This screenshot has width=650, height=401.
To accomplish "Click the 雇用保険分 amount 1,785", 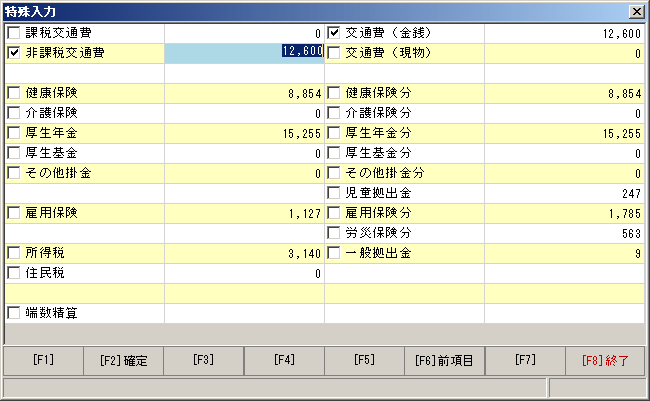I will [x=564, y=213].
